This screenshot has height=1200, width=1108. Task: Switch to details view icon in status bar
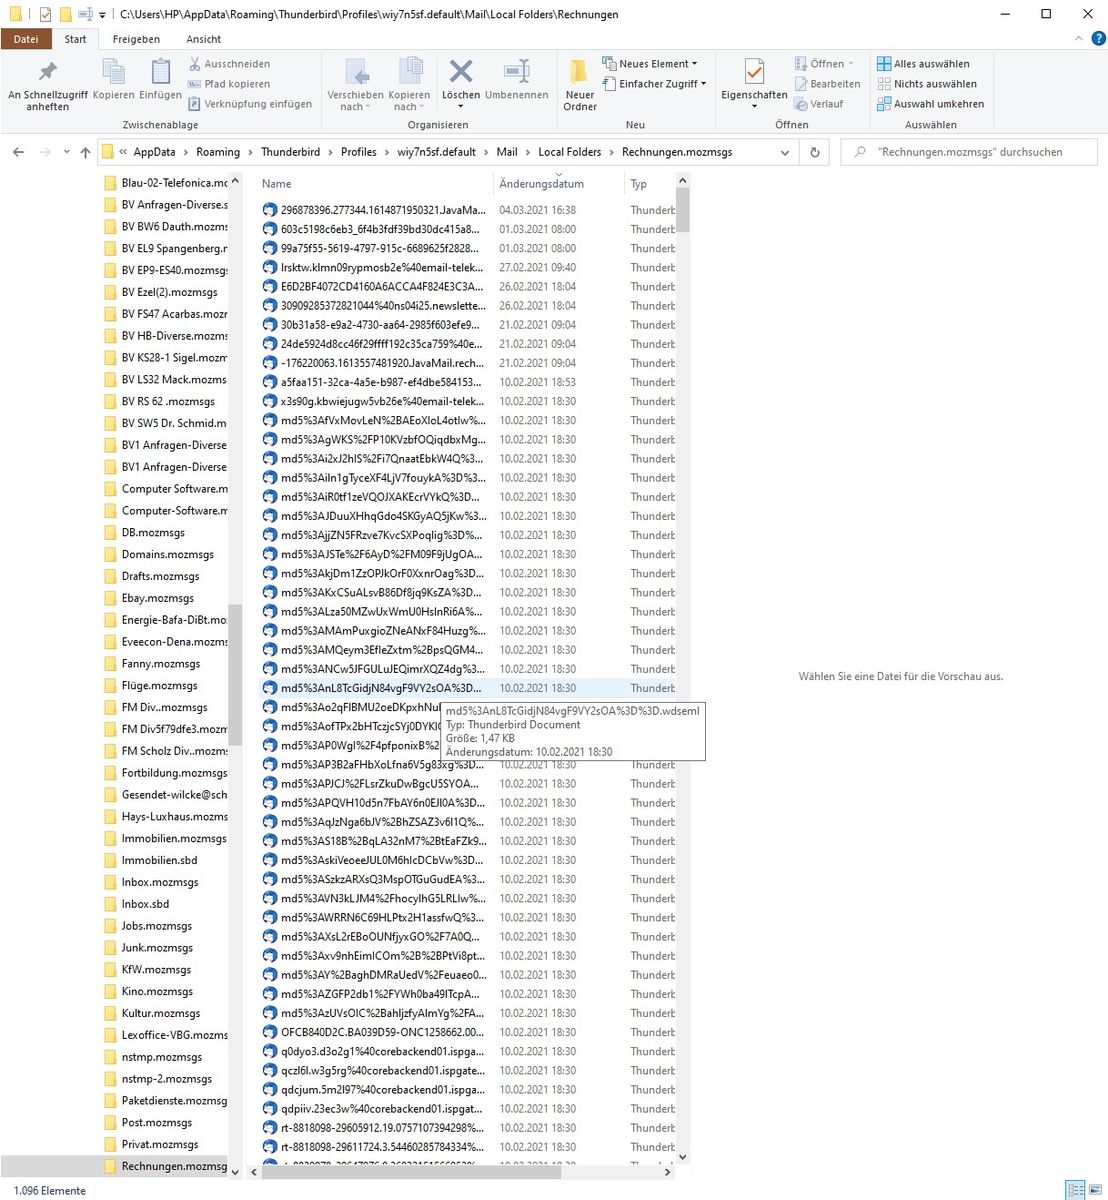point(1075,1190)
